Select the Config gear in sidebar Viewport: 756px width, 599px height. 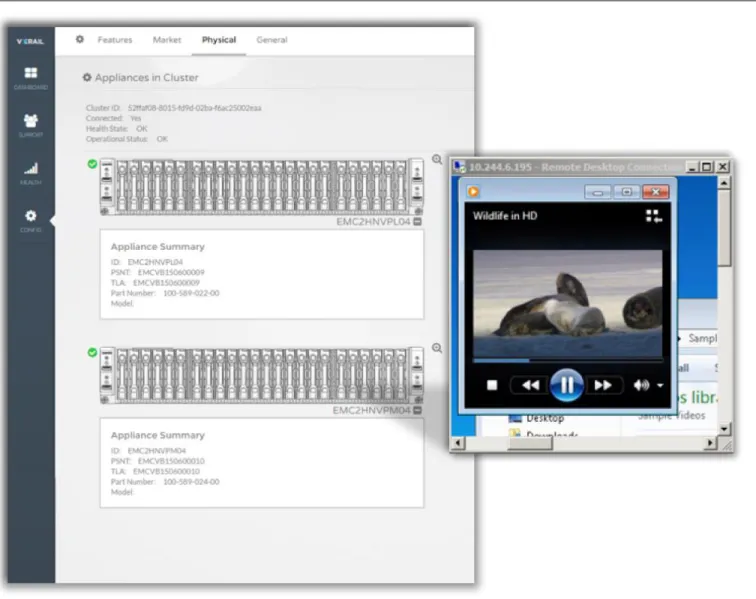coord(31,220)
